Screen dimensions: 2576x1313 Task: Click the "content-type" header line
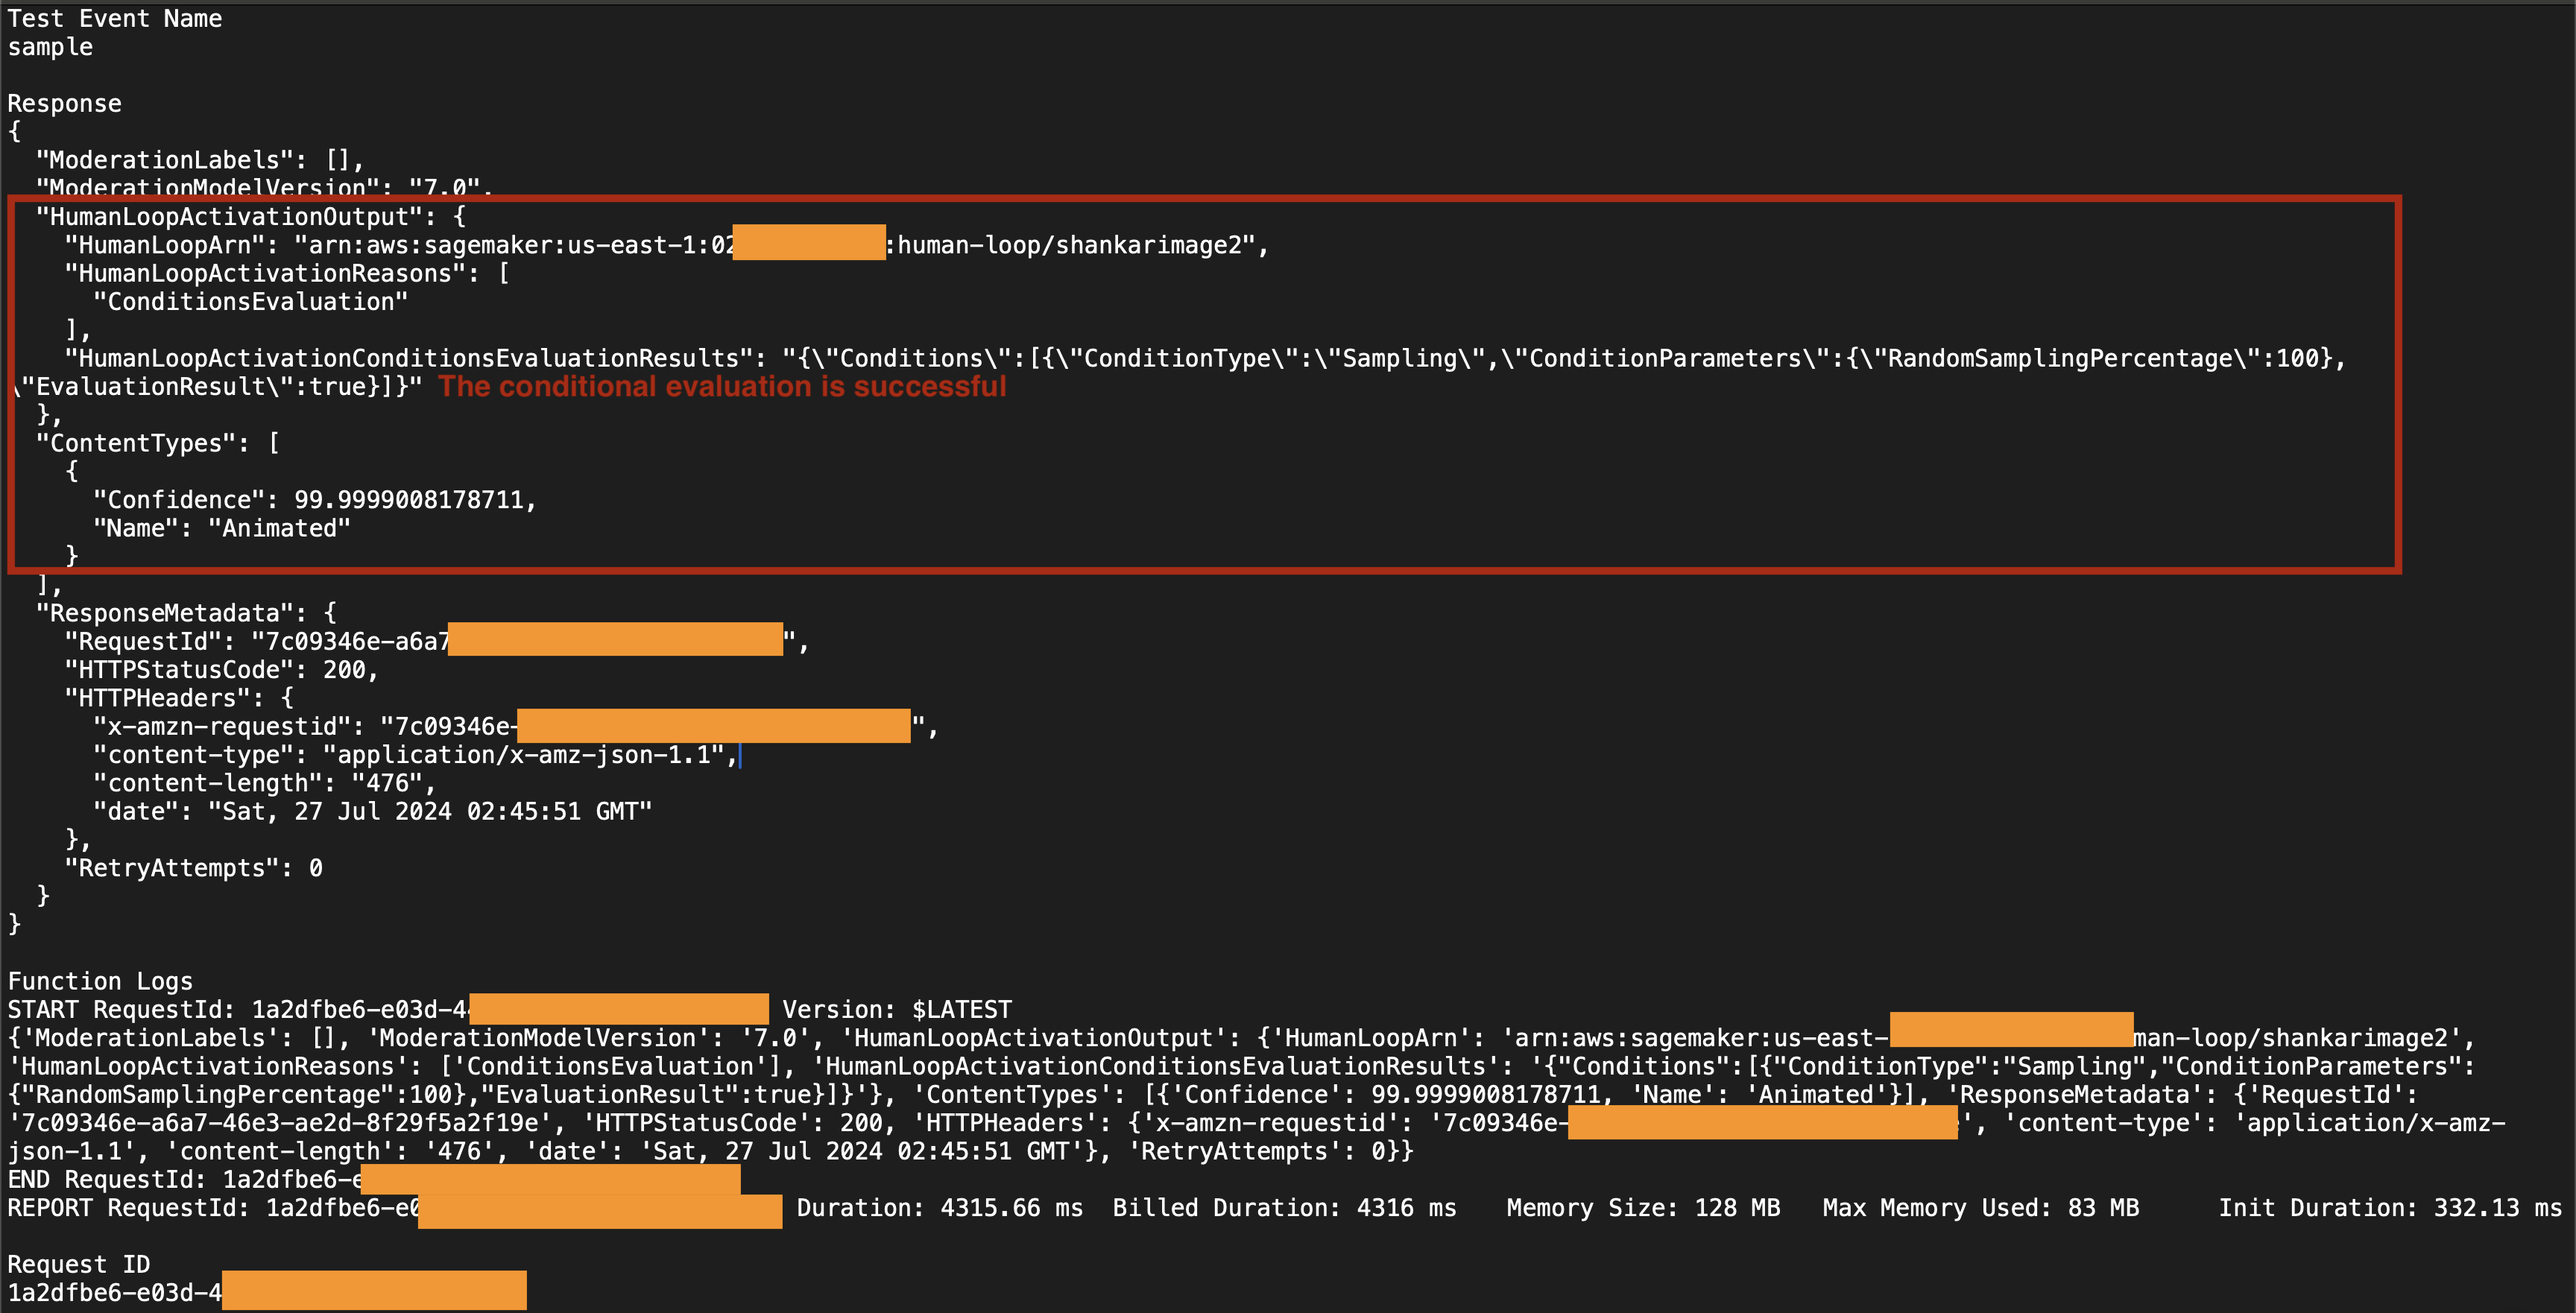(414, 755)
